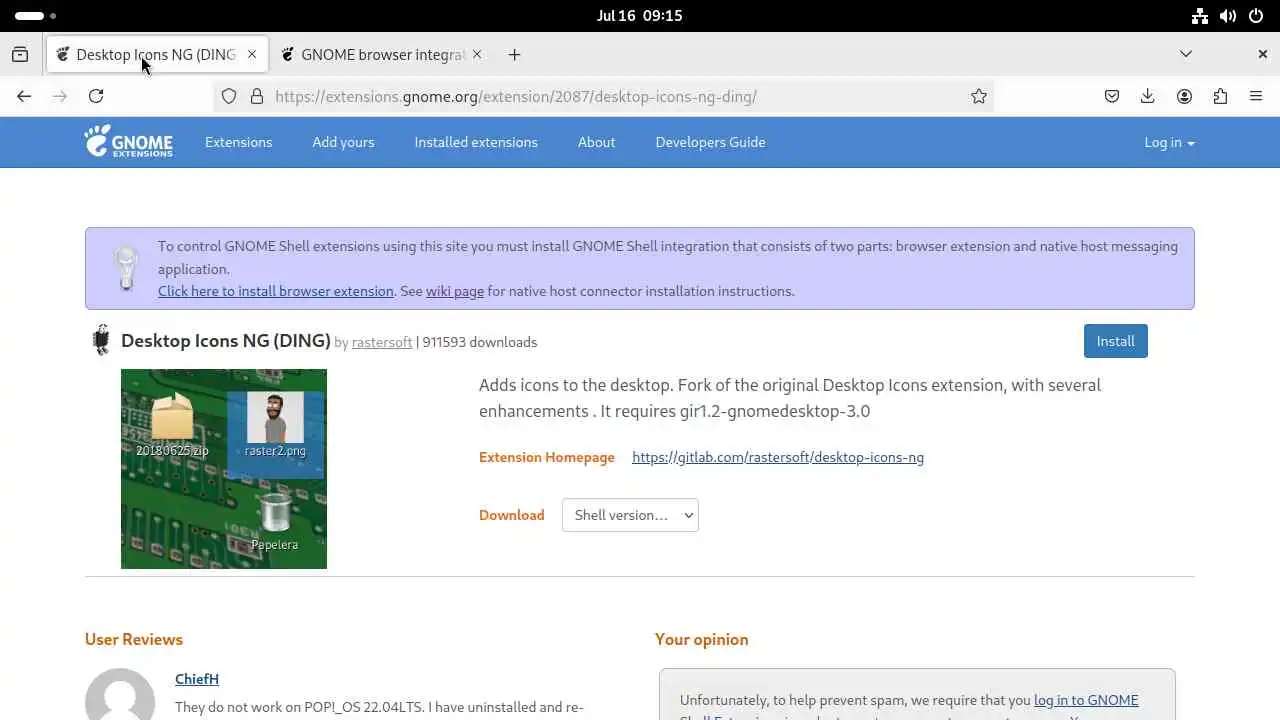Click the GNOME Extensions logo
Screen dimensions: 1280x720
[128, 142]
